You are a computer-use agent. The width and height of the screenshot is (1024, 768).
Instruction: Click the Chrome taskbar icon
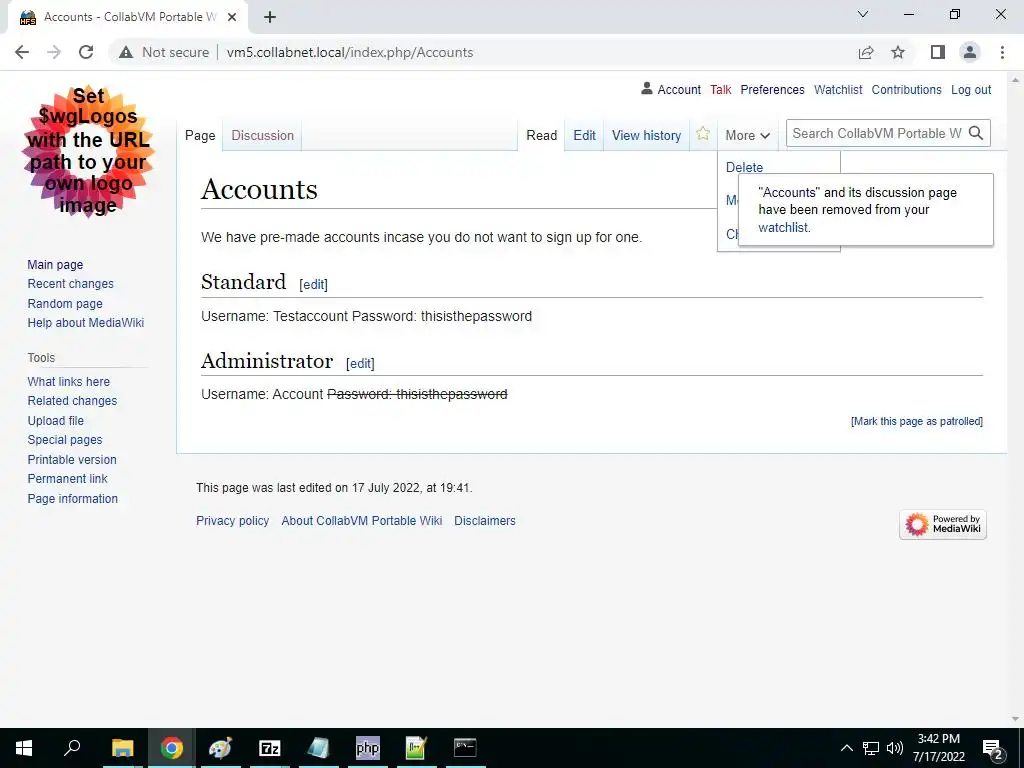point(172,748)
